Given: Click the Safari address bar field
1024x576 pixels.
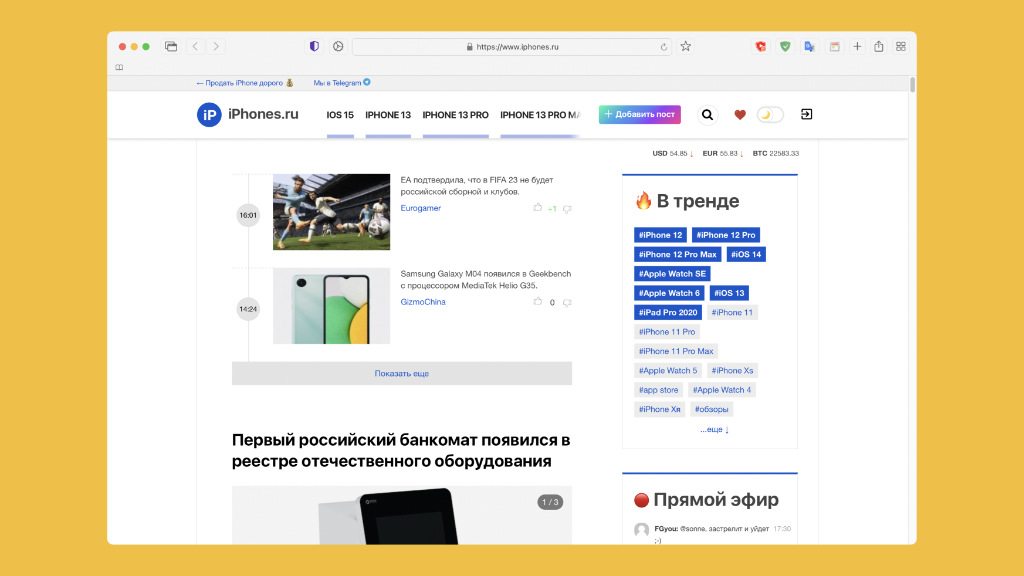Looking at the screenshot, I should (x=511, y=47).
